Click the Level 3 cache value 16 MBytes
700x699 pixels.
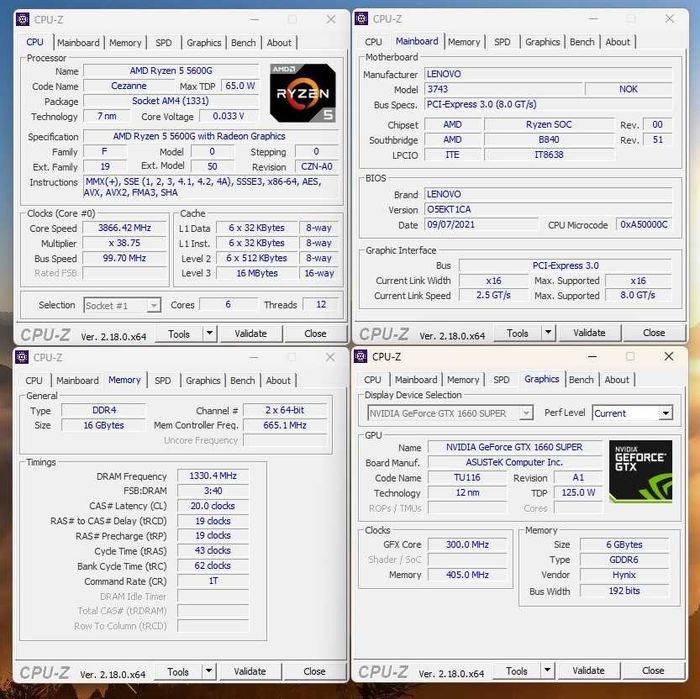(257, 273)
